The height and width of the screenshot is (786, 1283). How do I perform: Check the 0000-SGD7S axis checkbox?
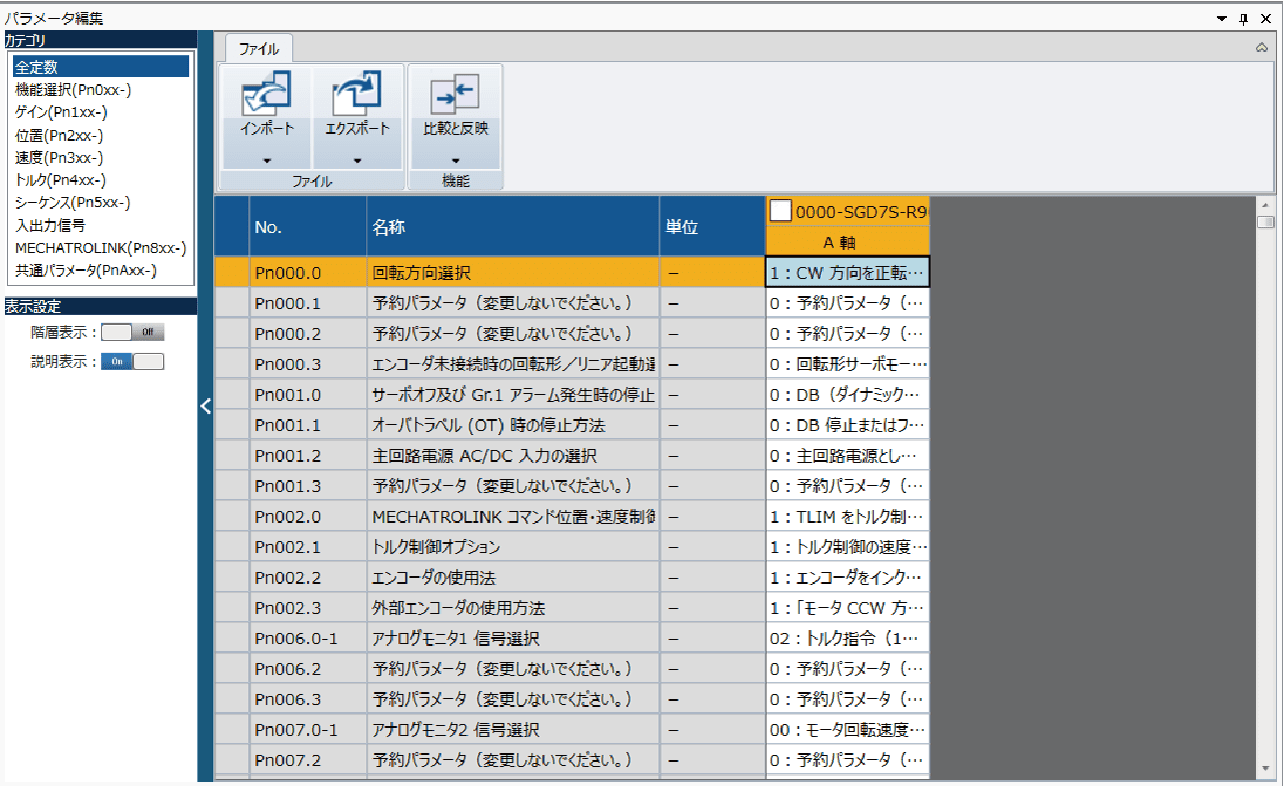point(780,211)
